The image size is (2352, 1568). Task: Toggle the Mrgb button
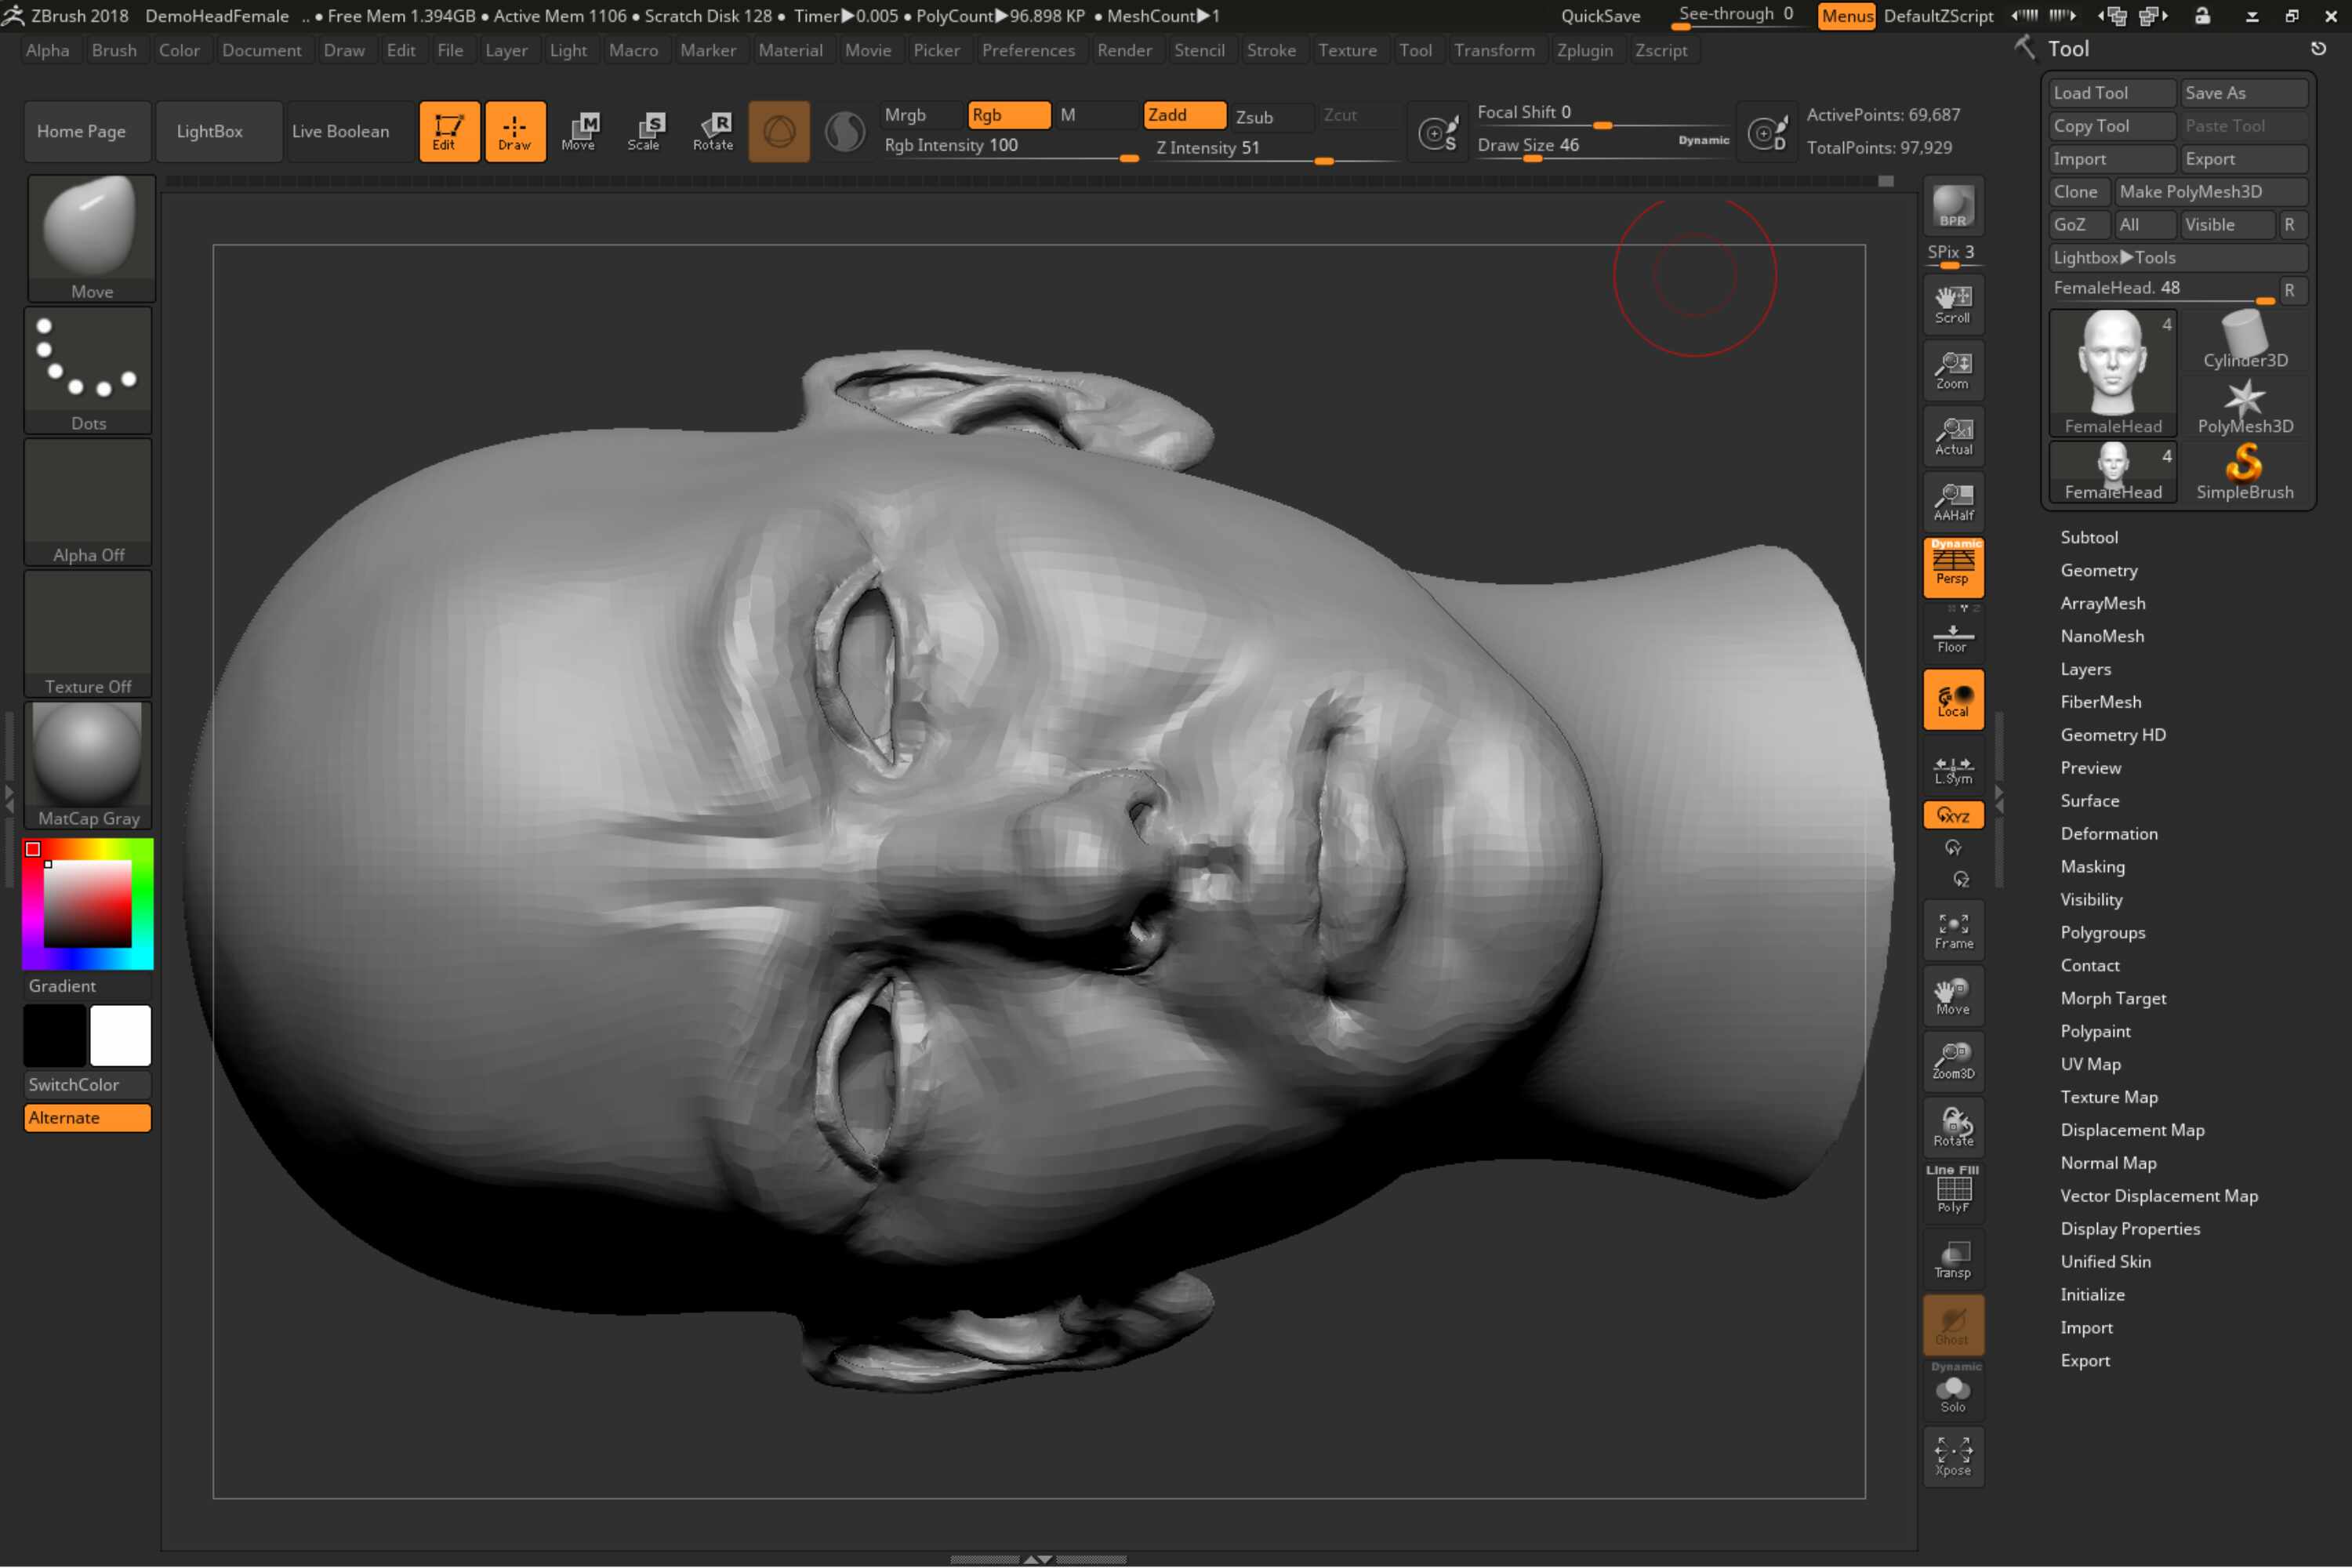pyautogui.click(x=921, y=115)
